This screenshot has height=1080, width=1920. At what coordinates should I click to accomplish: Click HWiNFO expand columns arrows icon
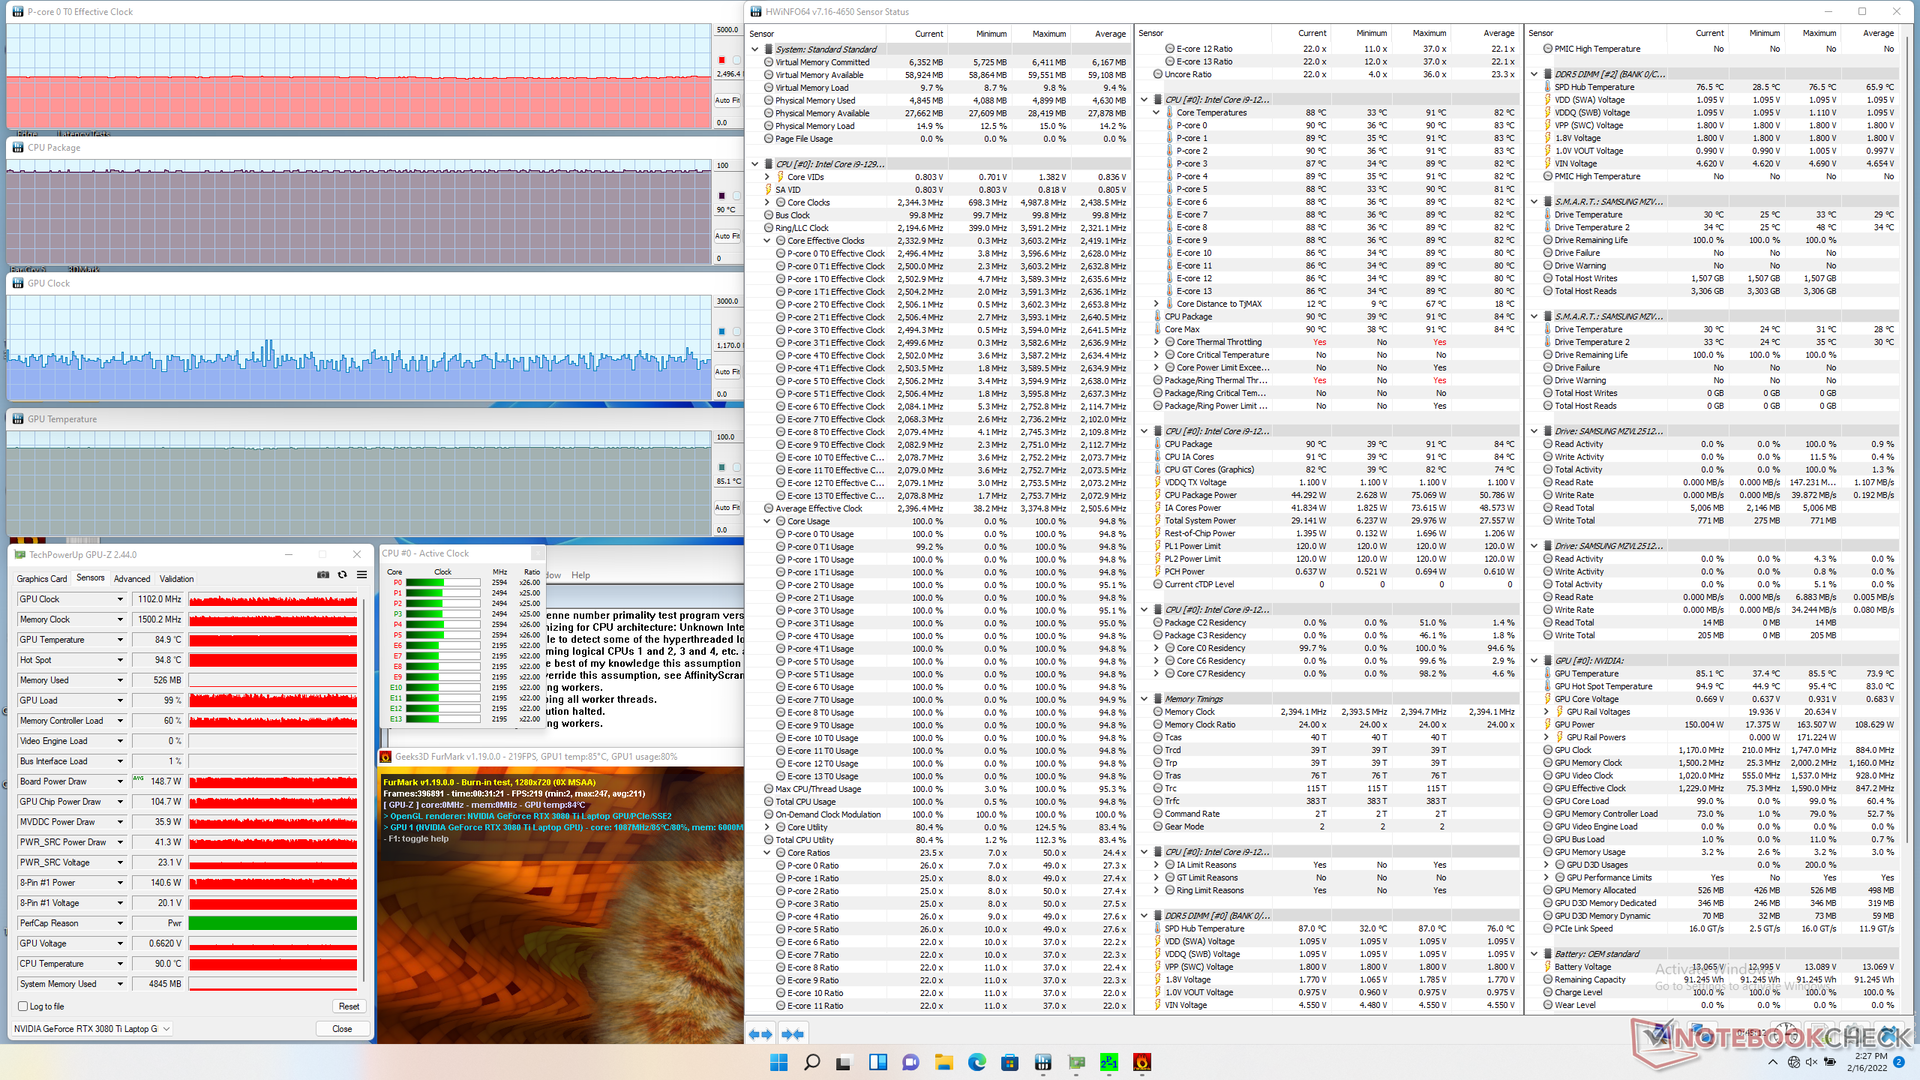click(x=760, y=1034)
